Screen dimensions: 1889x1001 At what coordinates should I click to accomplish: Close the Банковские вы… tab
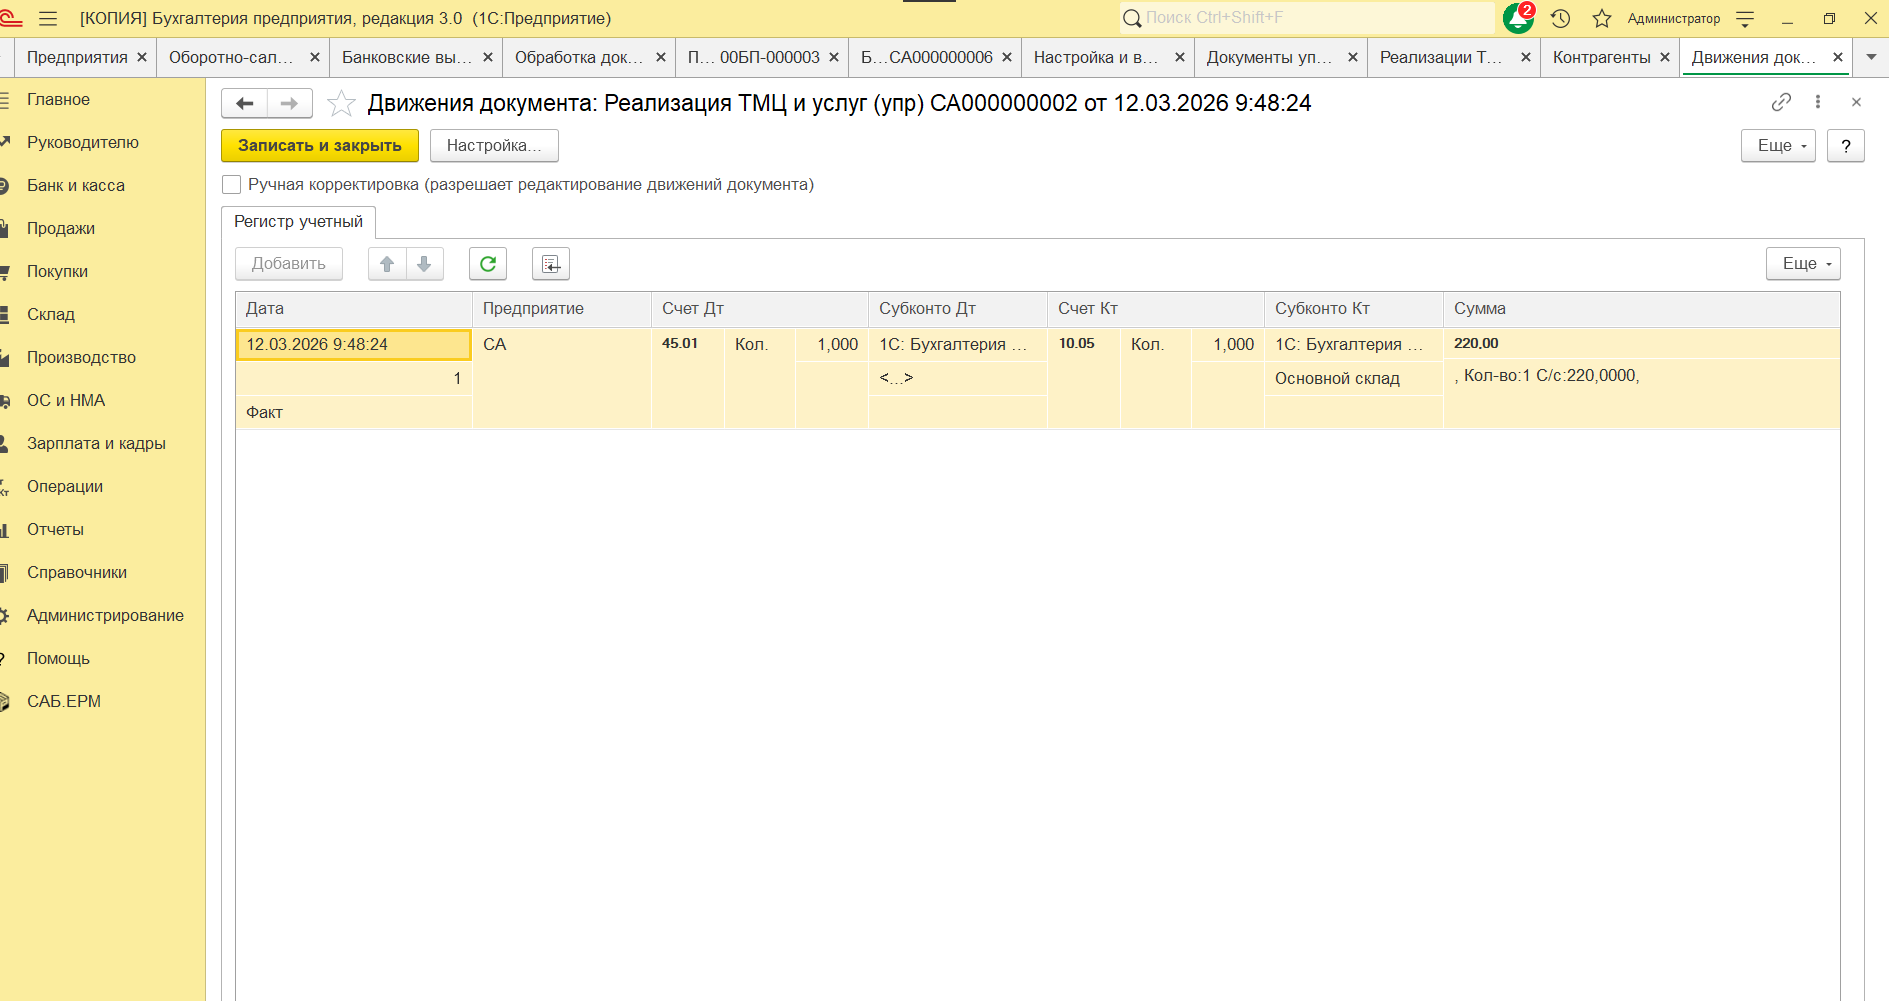pyautogui.click(x=488, y=57)
